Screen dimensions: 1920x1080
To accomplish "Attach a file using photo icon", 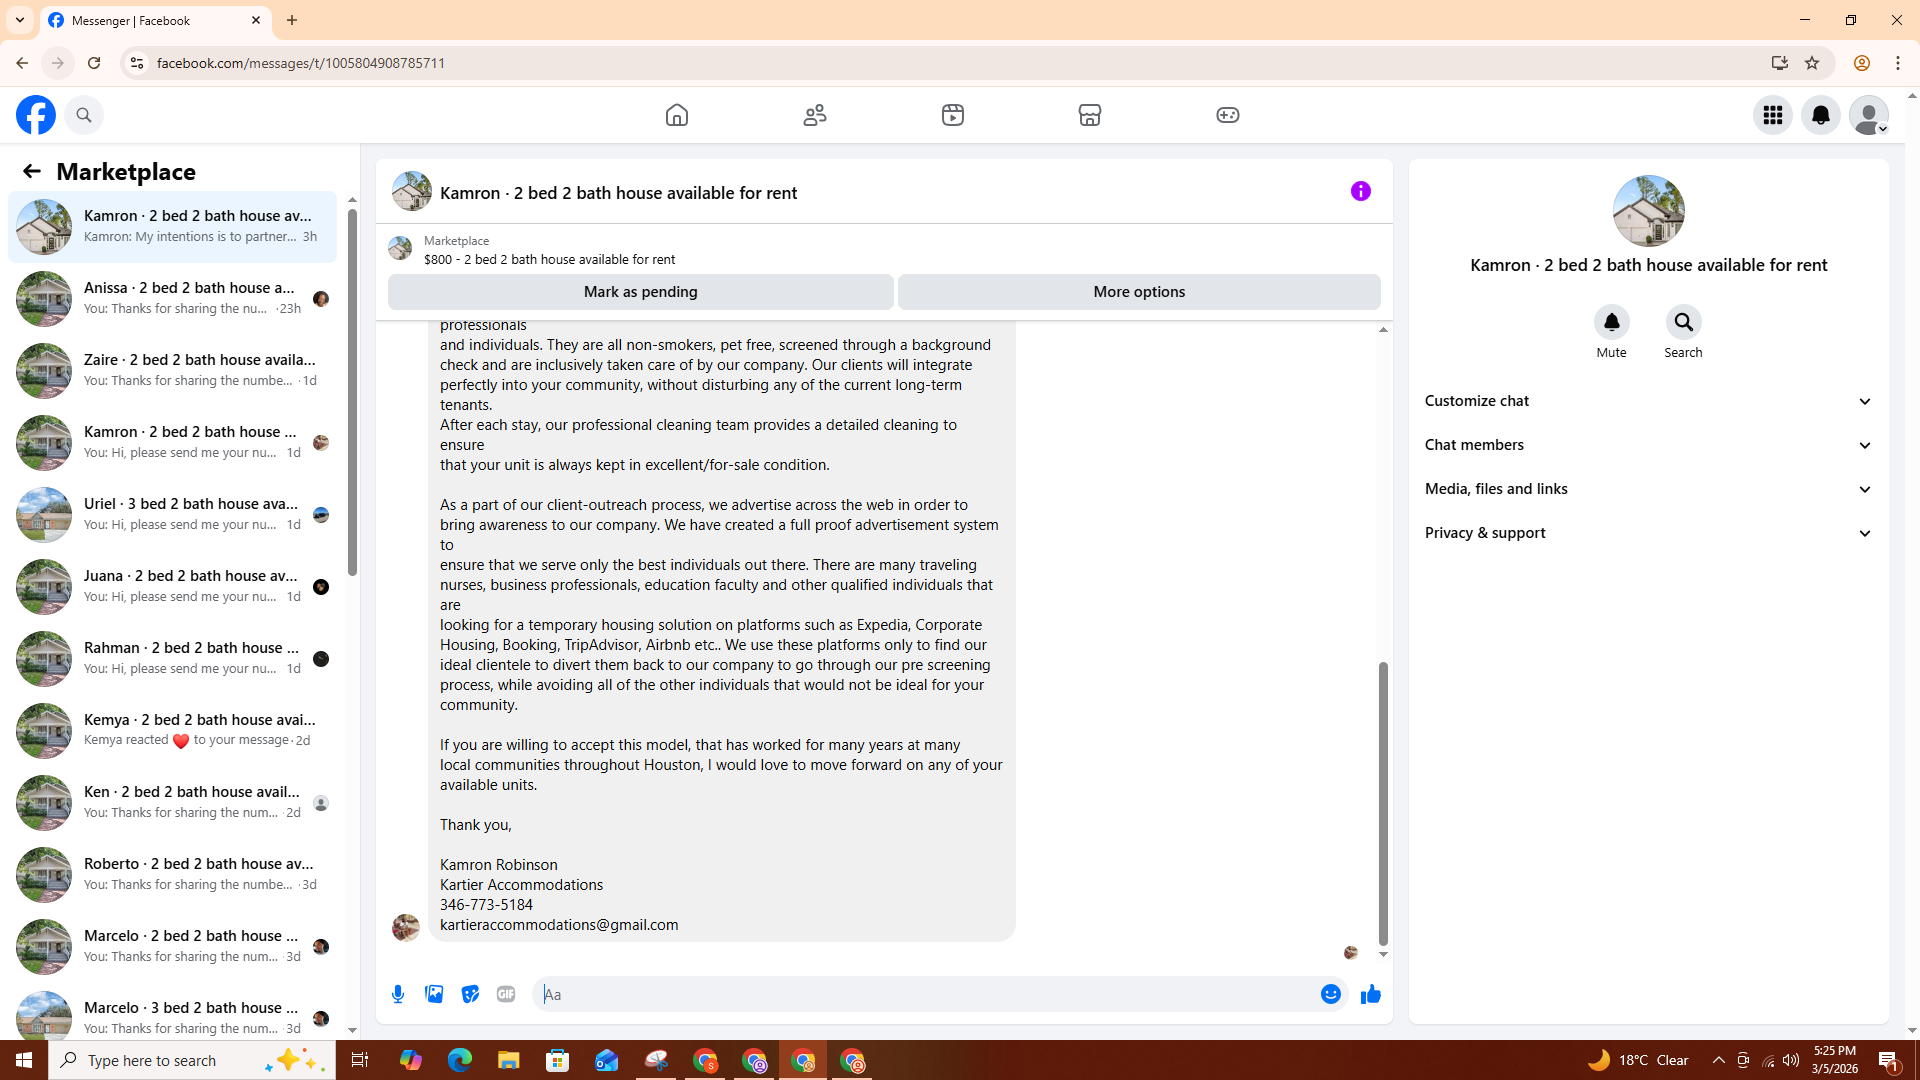I will [434, 994].
